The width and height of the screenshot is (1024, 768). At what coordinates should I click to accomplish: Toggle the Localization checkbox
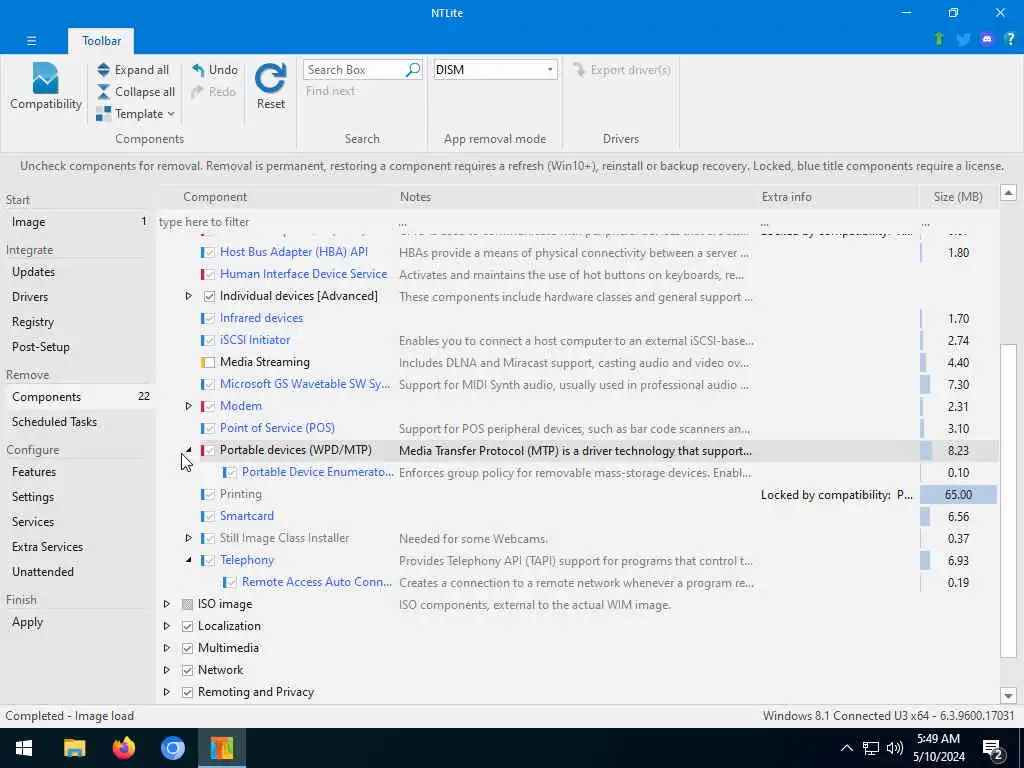click(x=187, y=626)
